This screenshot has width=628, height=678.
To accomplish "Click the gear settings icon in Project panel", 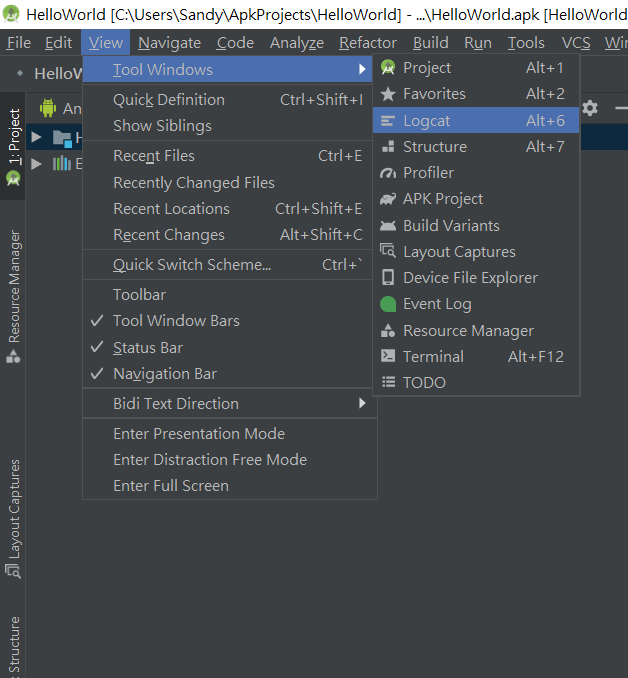I will click(x=590, y=108).
